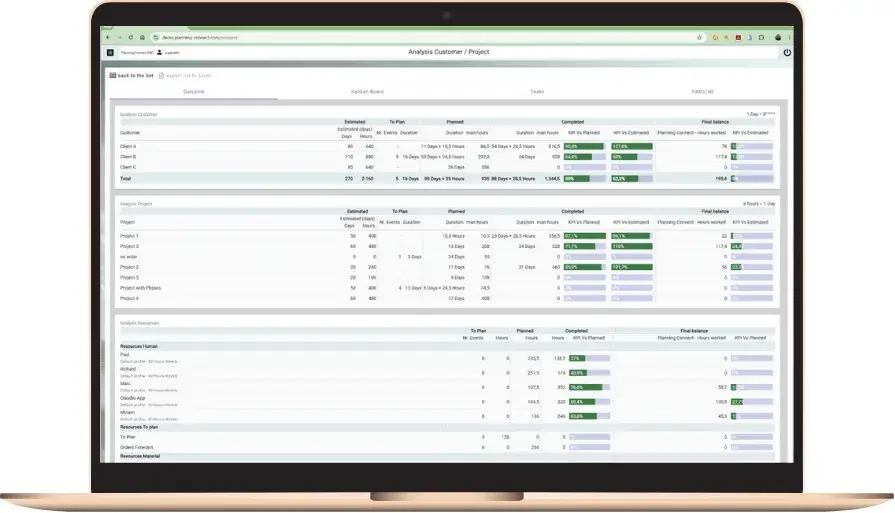Select resource Richard
The image size is (895, 513).
tap(446, 373)
